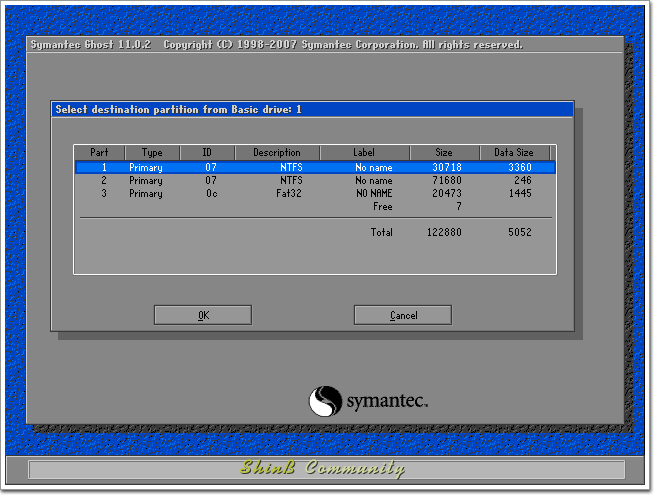
Task: Click the Size value 20473
Action: coord(447,193)
